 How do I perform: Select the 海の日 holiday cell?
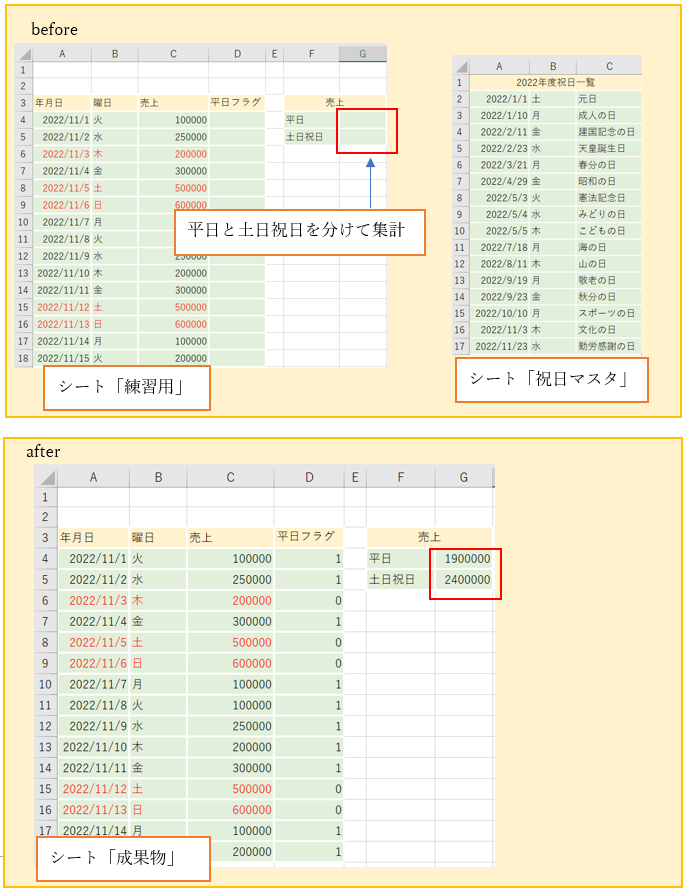coord(607,247)
